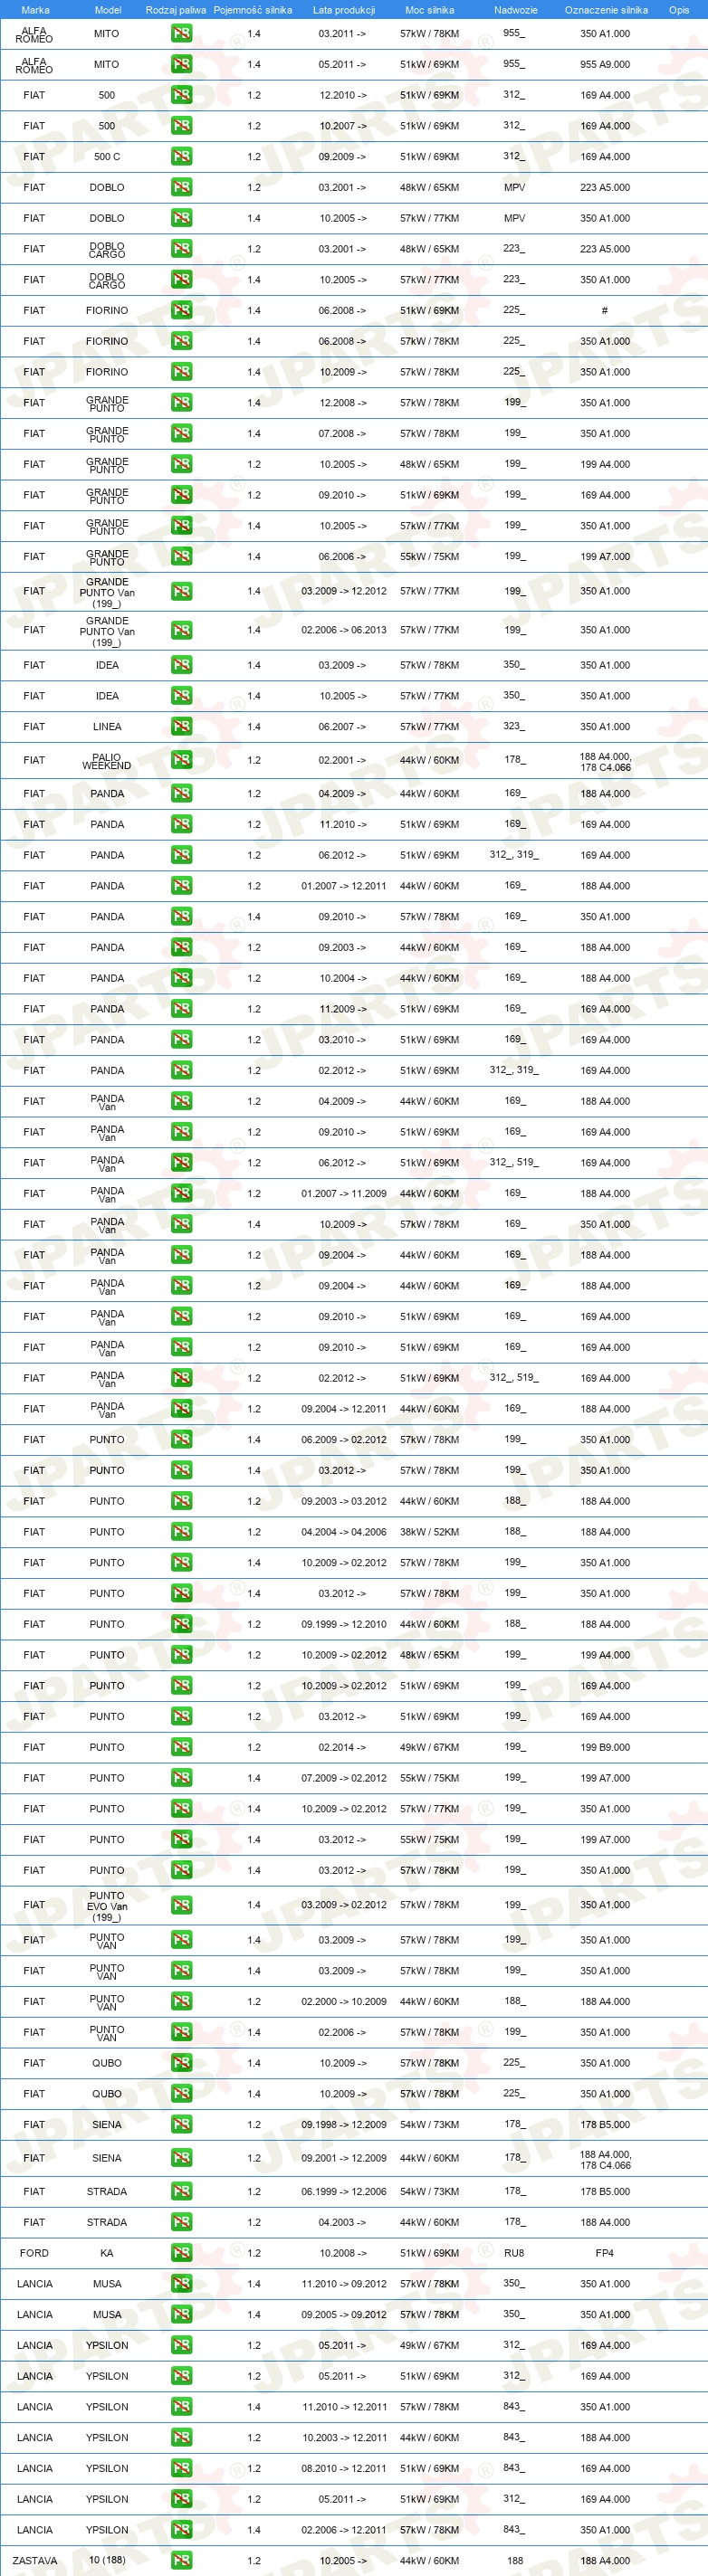Click production dates 10.2003 -> 12.2011
The image size is (708, 2576).
pyautogui.click(x=344, y=2438)
